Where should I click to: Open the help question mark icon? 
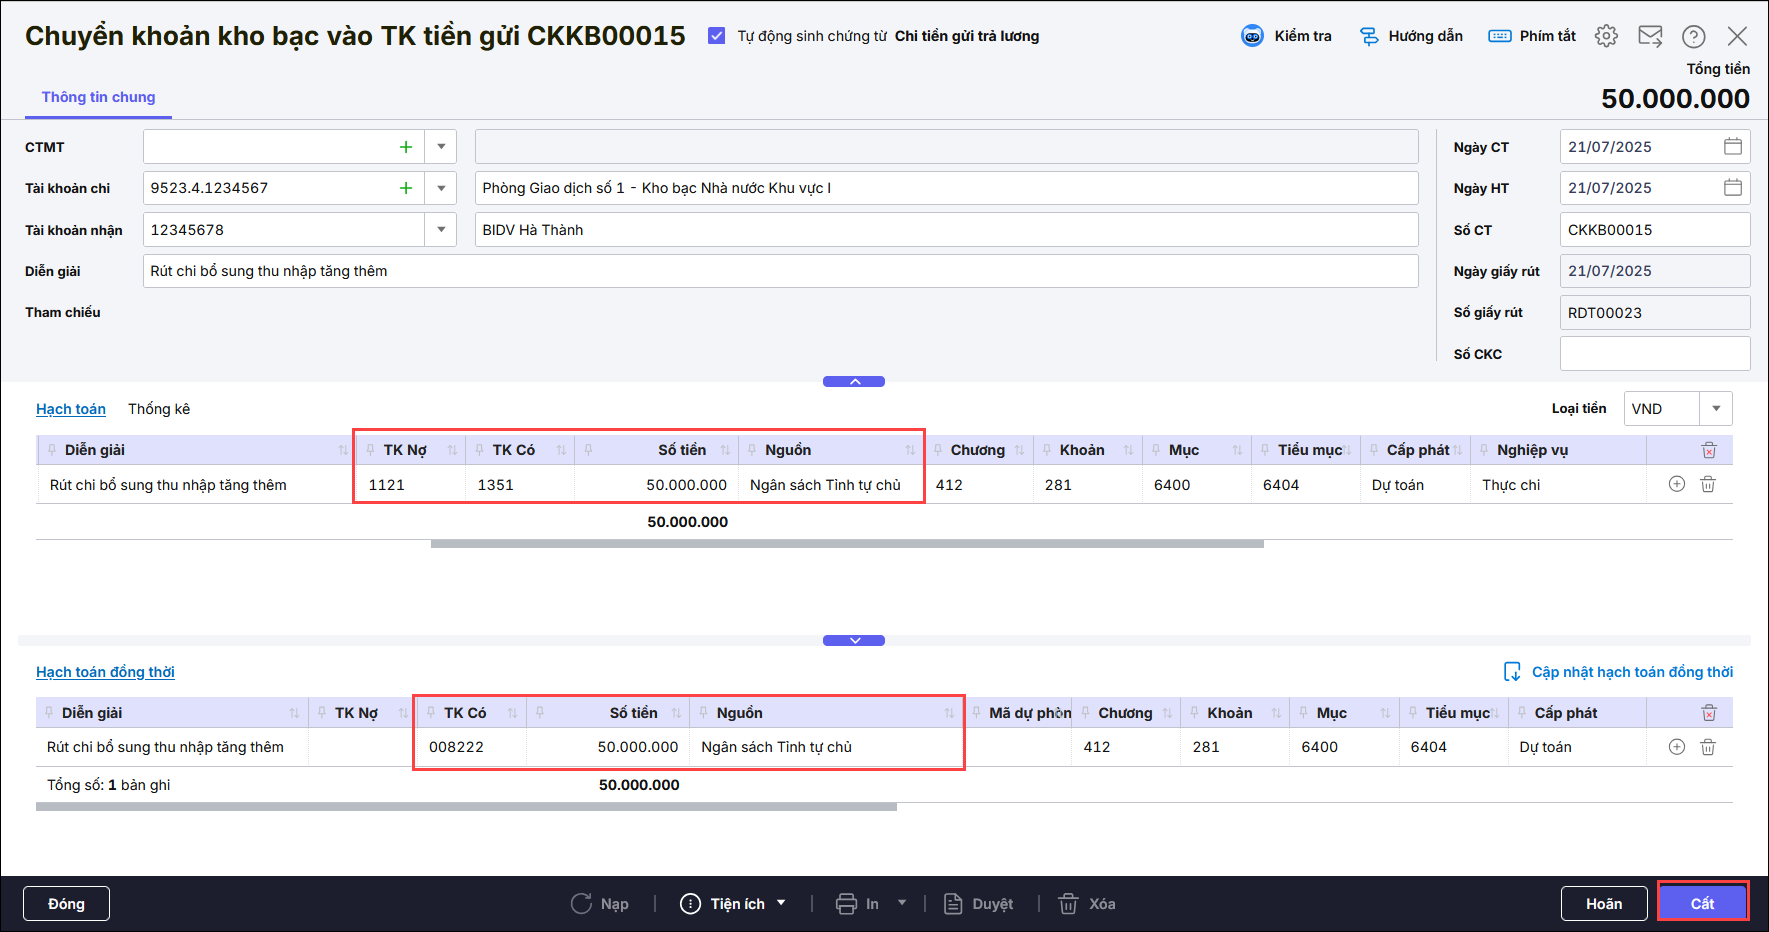1693,36
